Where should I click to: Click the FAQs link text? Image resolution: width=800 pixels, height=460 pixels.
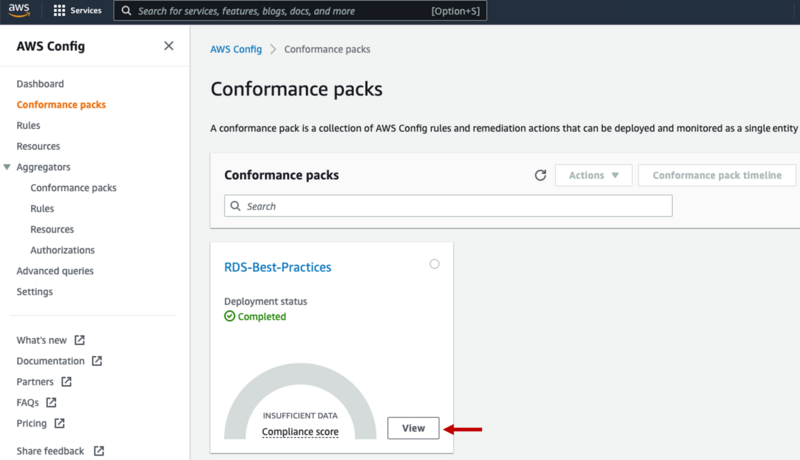tap(28, 403)
